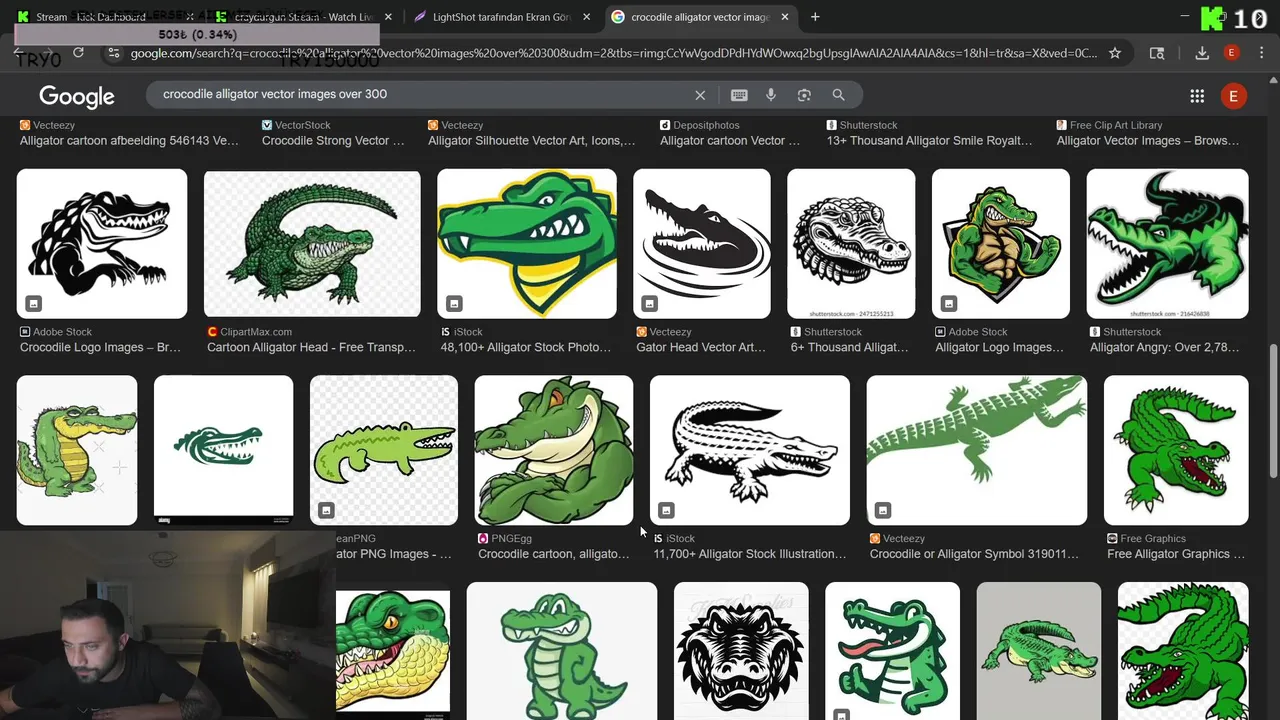The width and height of the screenshot is (1280, 720).
Task: Open 11,700+ Alligator Stock Illustration link
Action: (x=750, y=554)
